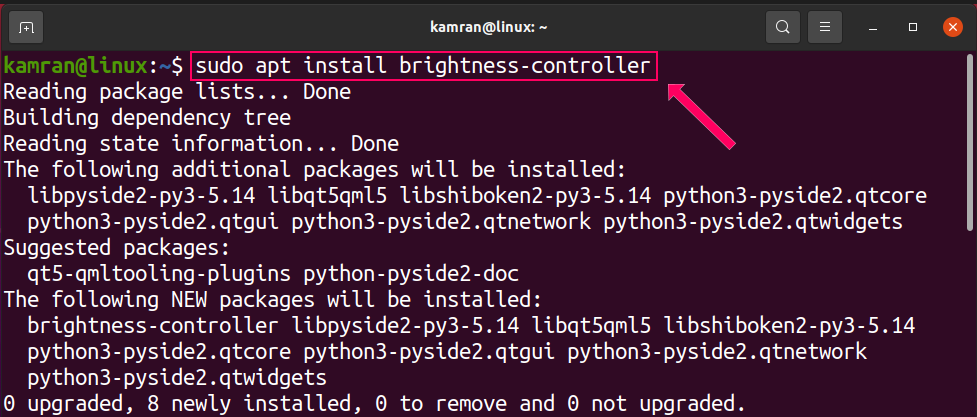
Task: Open the terminal search tool
Action: point(783,26)
